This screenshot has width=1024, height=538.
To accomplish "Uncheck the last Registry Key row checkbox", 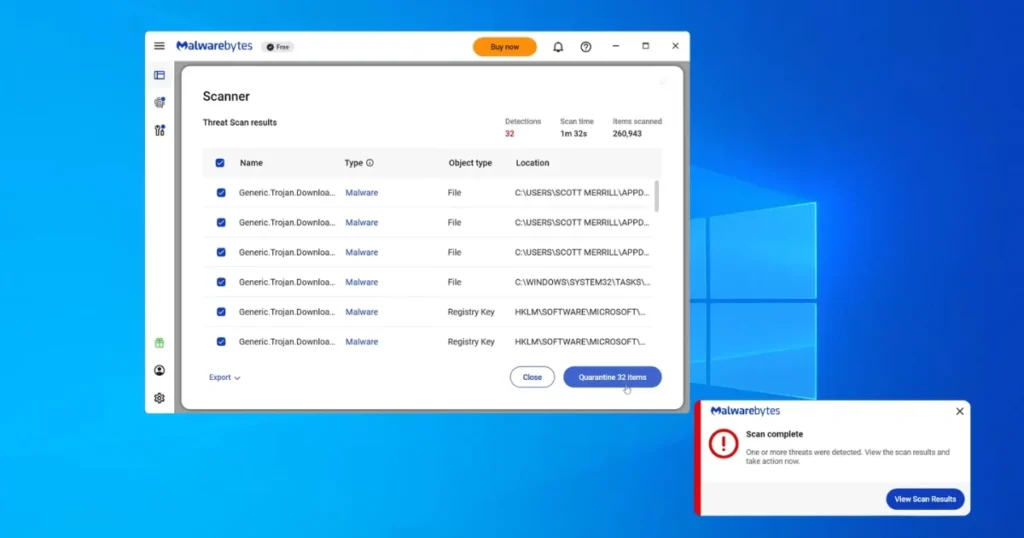I will [x=221, y=341].
